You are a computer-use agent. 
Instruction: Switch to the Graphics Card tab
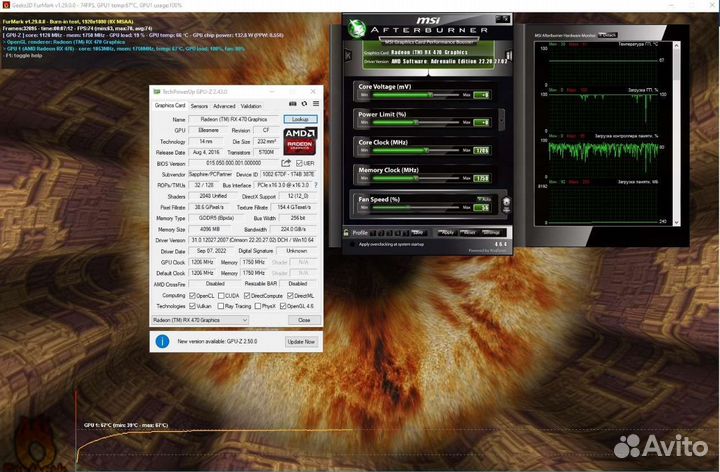pyautogui.click(x=170, y=106)
